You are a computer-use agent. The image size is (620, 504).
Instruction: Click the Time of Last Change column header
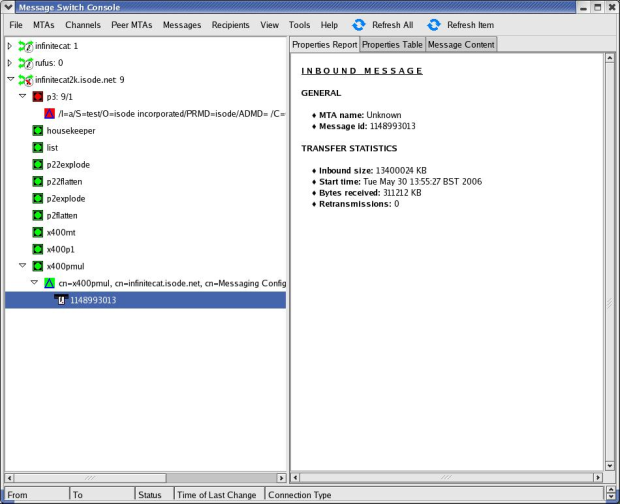[217, 495]
